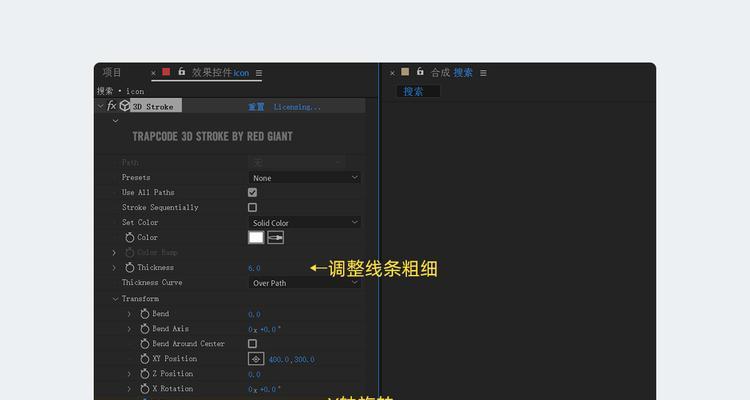Expand the X Rotation property
Viewport: 750px width, 400px height.
pos(129,389)
